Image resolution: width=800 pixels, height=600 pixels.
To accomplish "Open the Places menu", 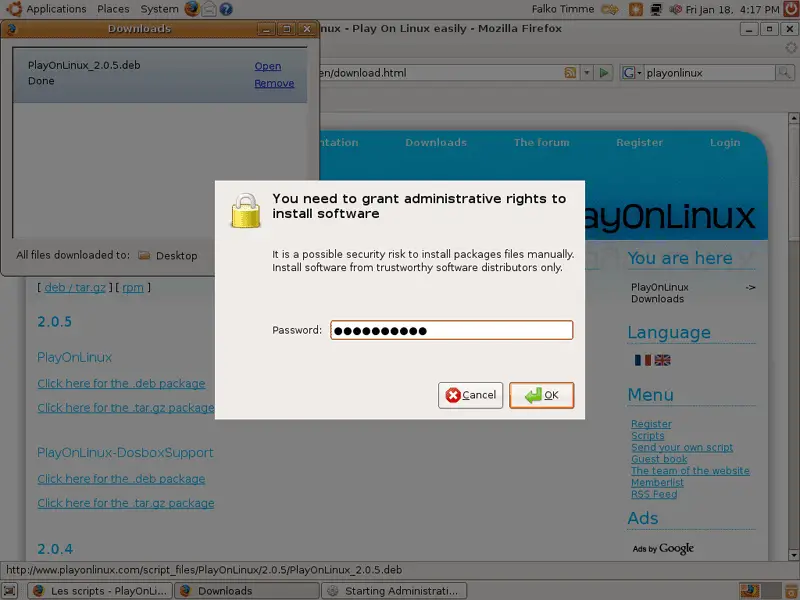I will click(x=113, y=9).
